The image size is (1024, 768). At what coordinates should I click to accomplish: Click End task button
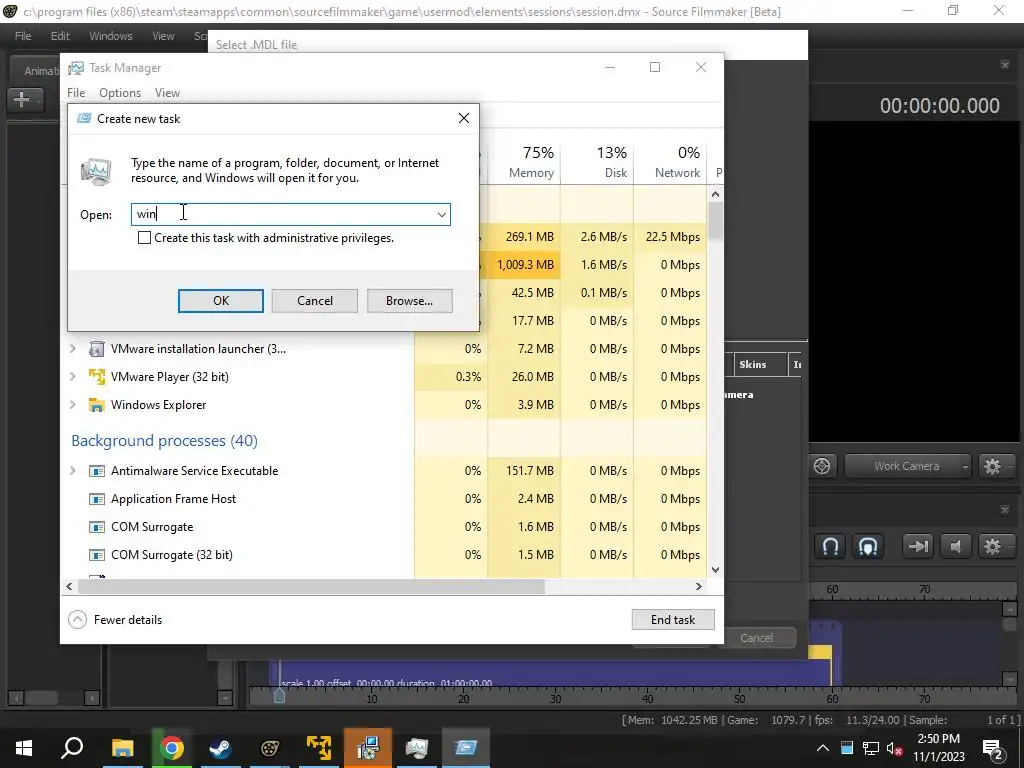point(673,620)
